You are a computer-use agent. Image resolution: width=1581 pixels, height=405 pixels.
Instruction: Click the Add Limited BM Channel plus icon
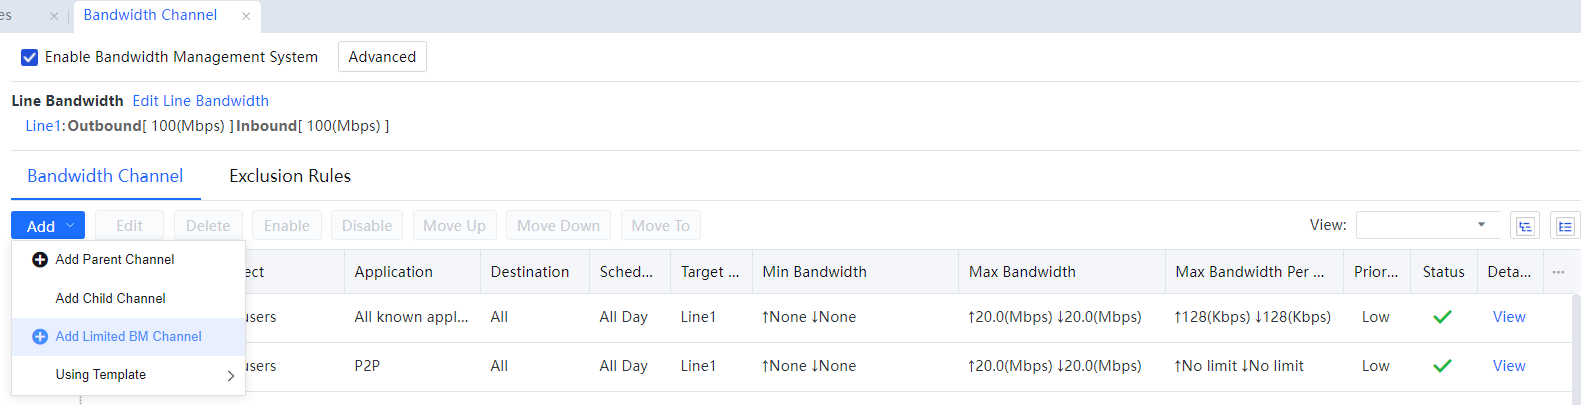point(40,337)
